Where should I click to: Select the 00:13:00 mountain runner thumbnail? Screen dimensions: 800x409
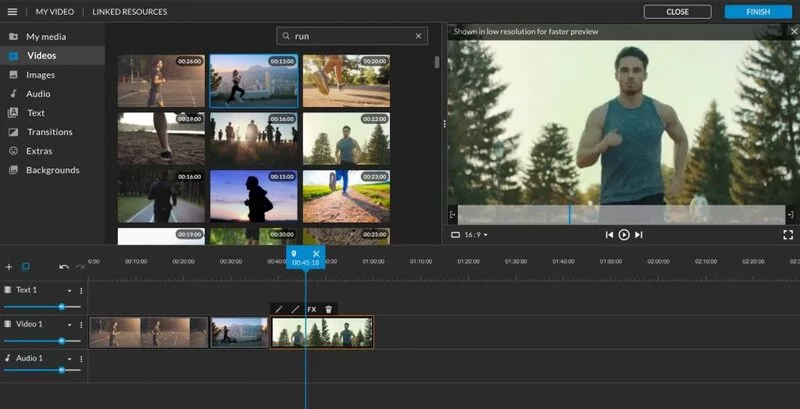[254, 81]
